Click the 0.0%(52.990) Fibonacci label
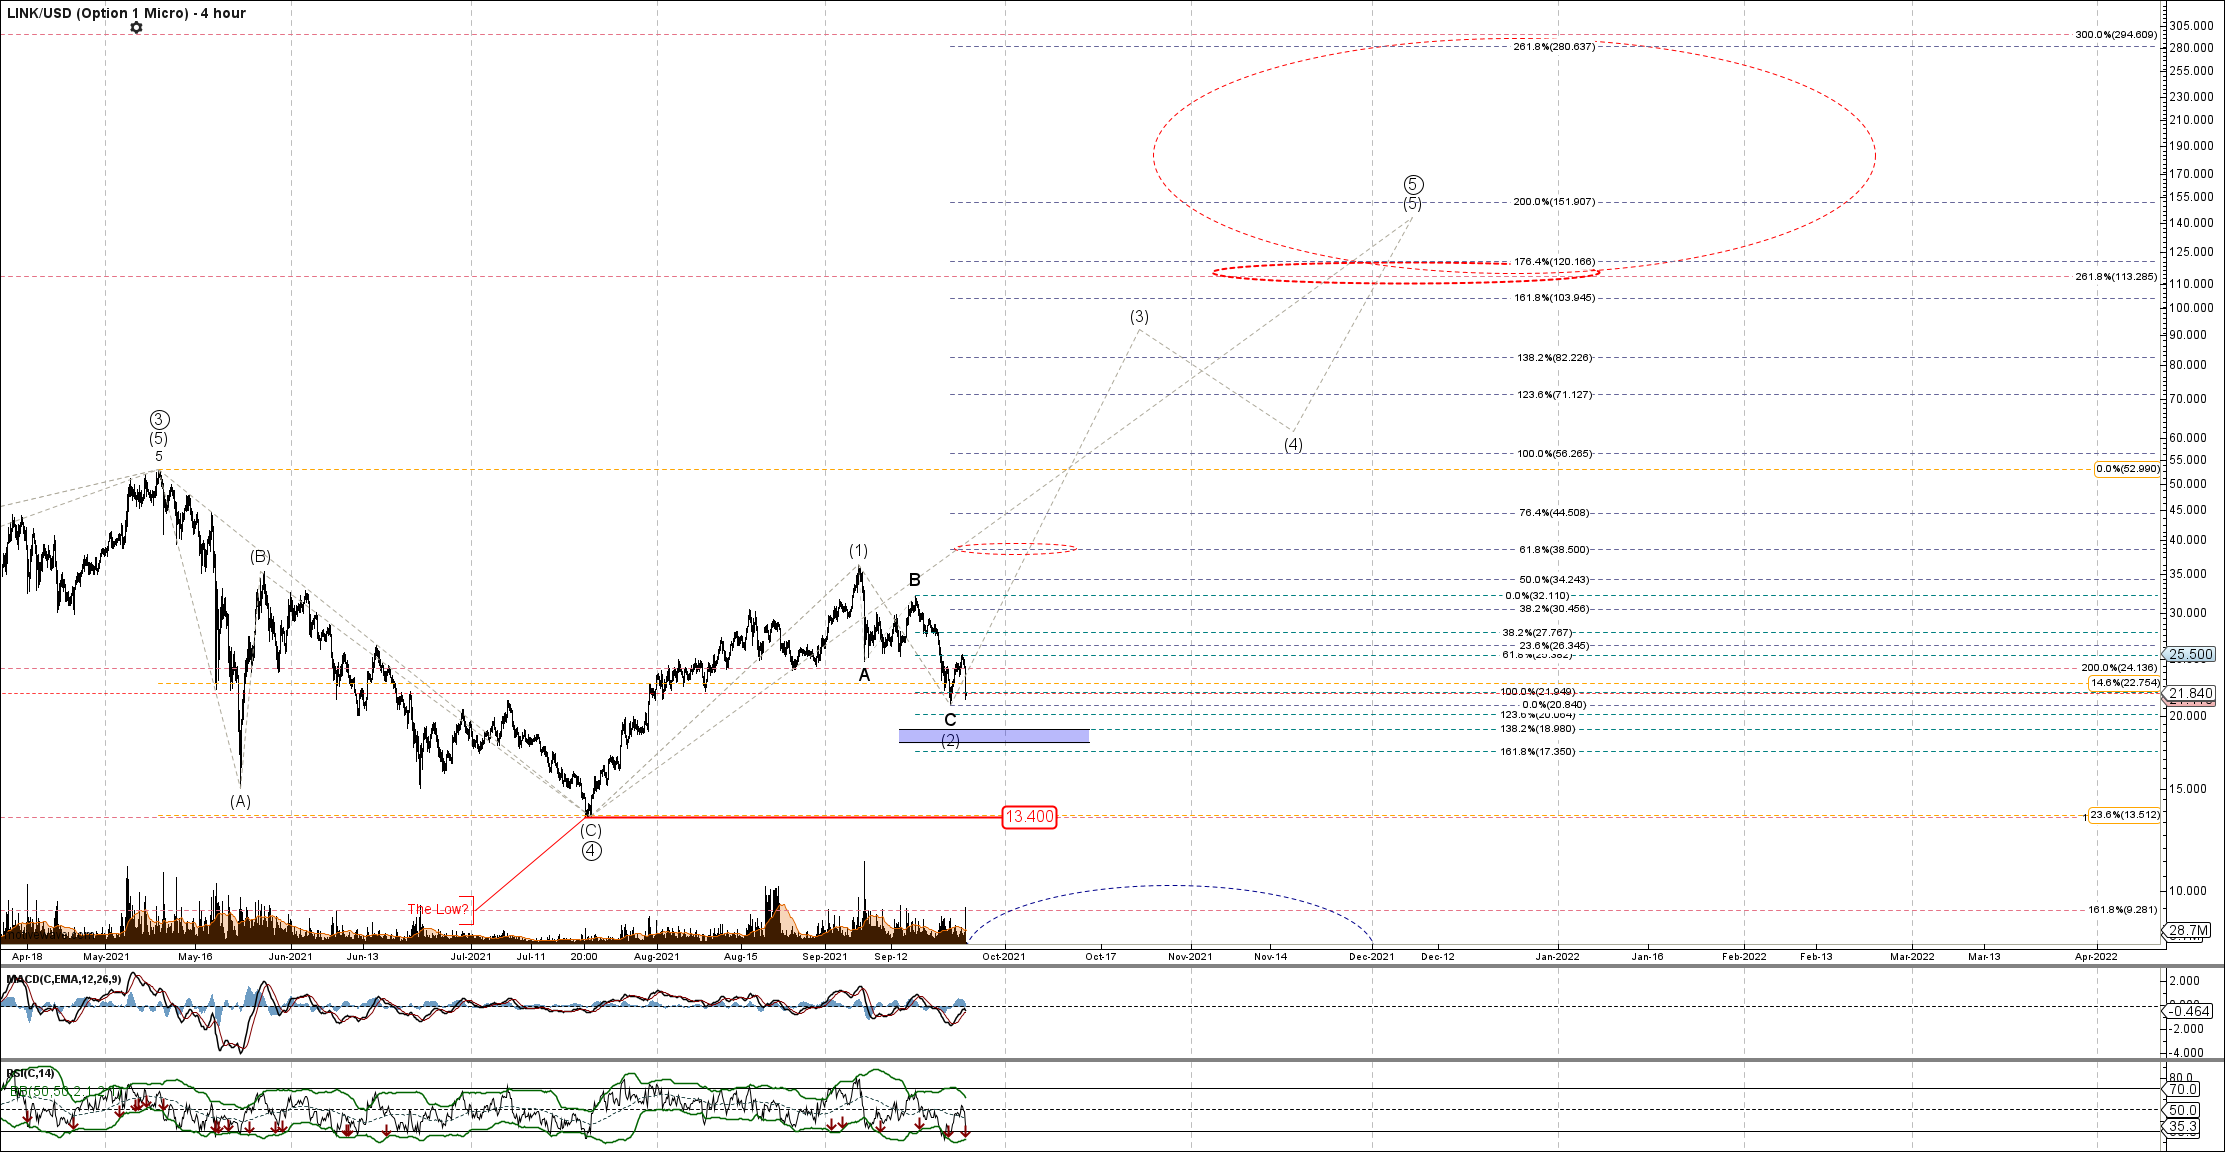The image size is (2225, 1152). pyautogui.click(x=2127, y=469)
